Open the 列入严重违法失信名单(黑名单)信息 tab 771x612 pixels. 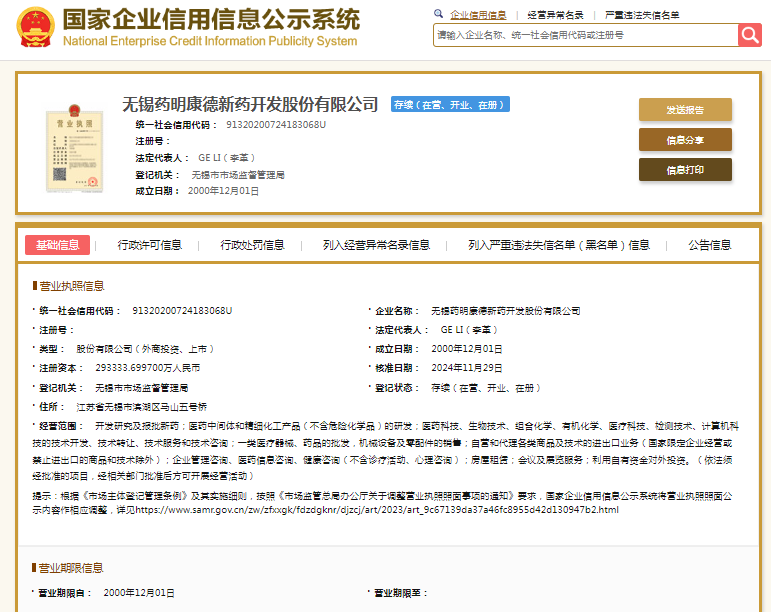559,245
